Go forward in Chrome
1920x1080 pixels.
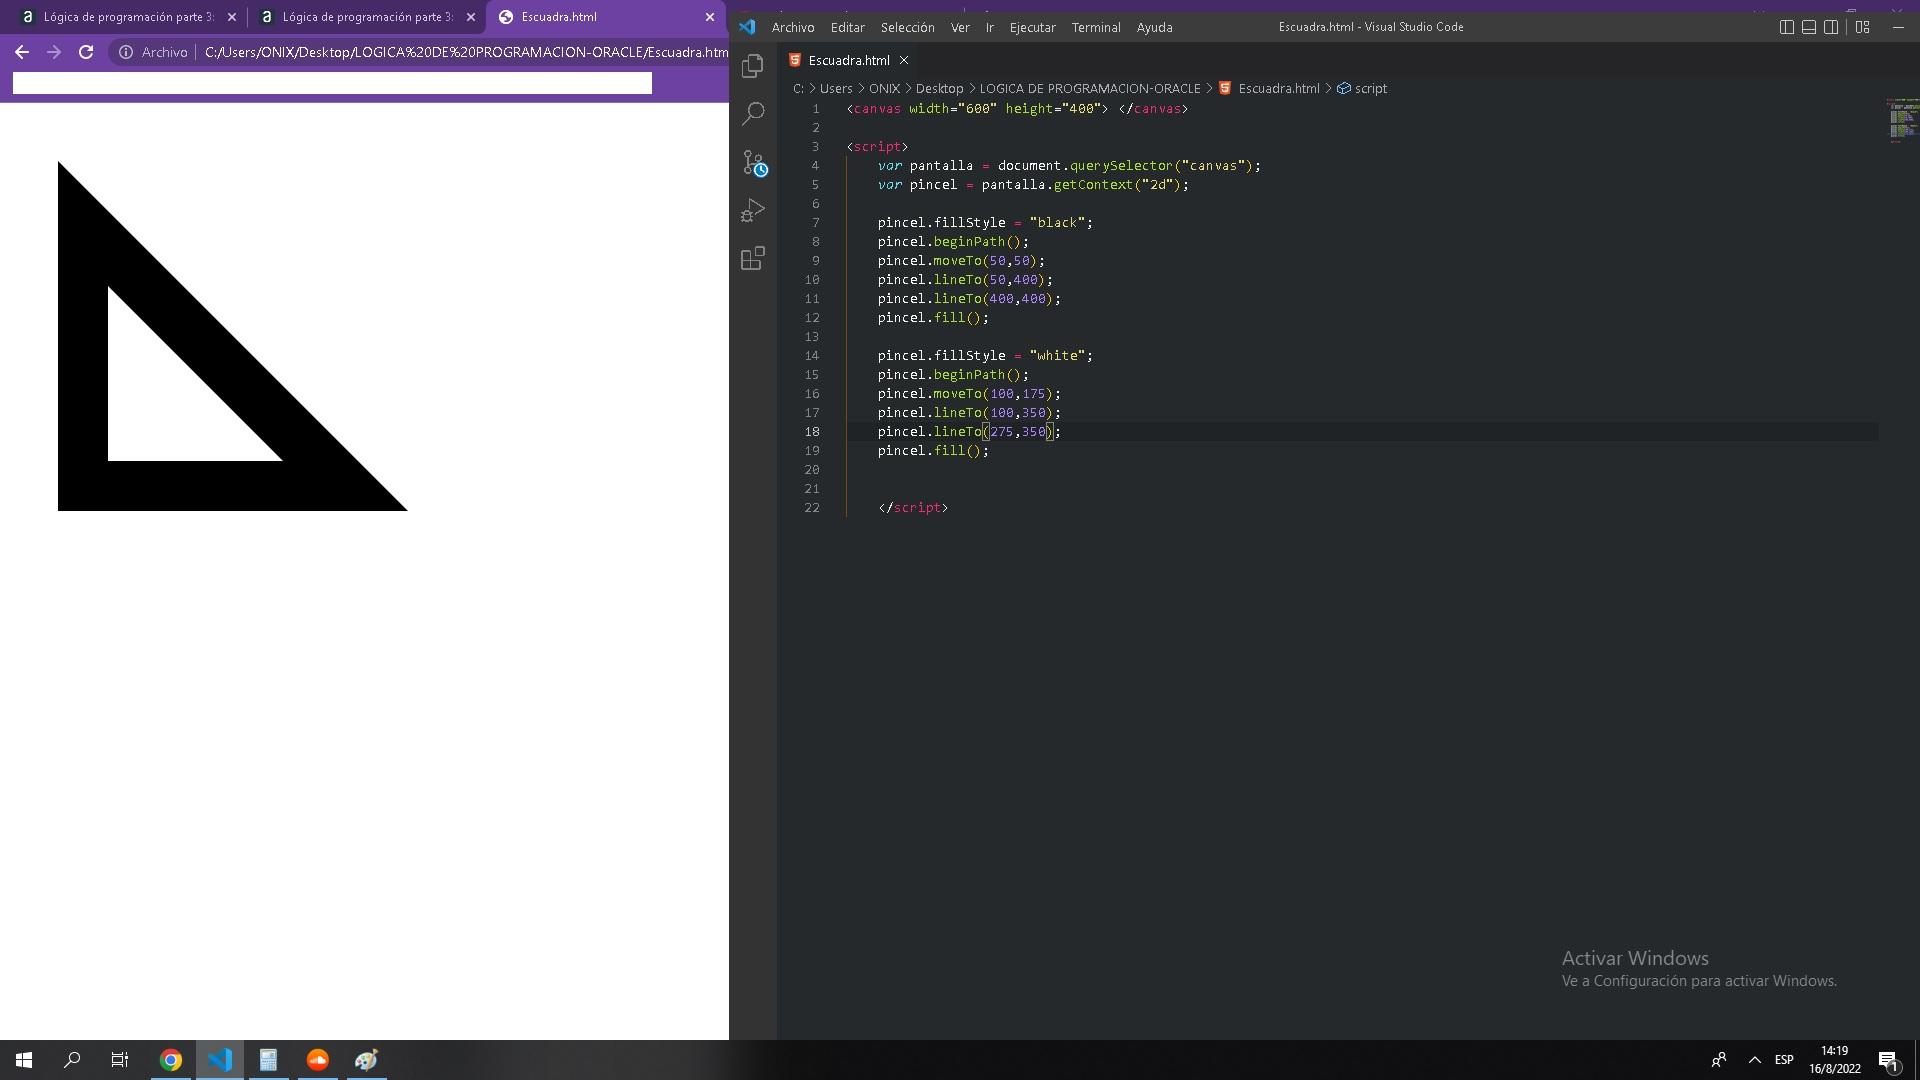tap(54, 52)
